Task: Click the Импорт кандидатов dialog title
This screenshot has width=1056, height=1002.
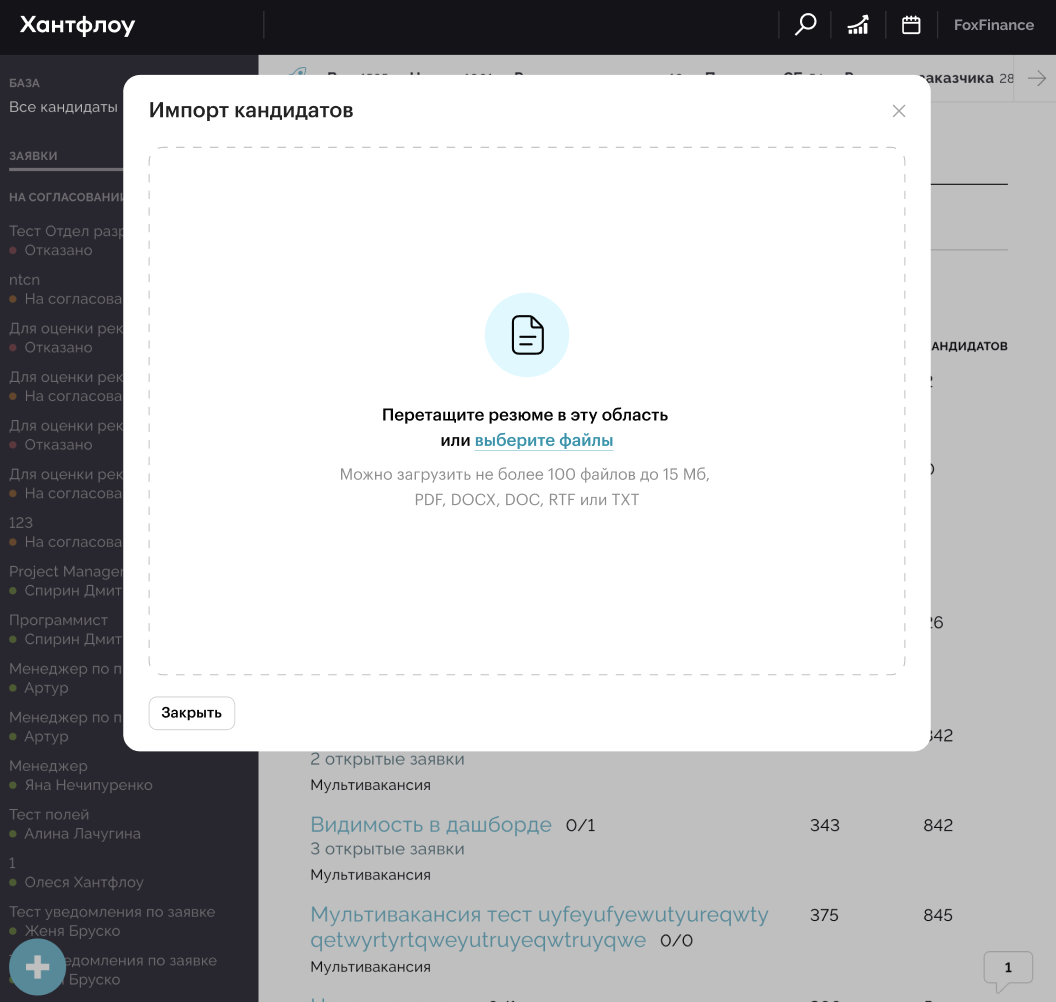Action: (251, 110)
